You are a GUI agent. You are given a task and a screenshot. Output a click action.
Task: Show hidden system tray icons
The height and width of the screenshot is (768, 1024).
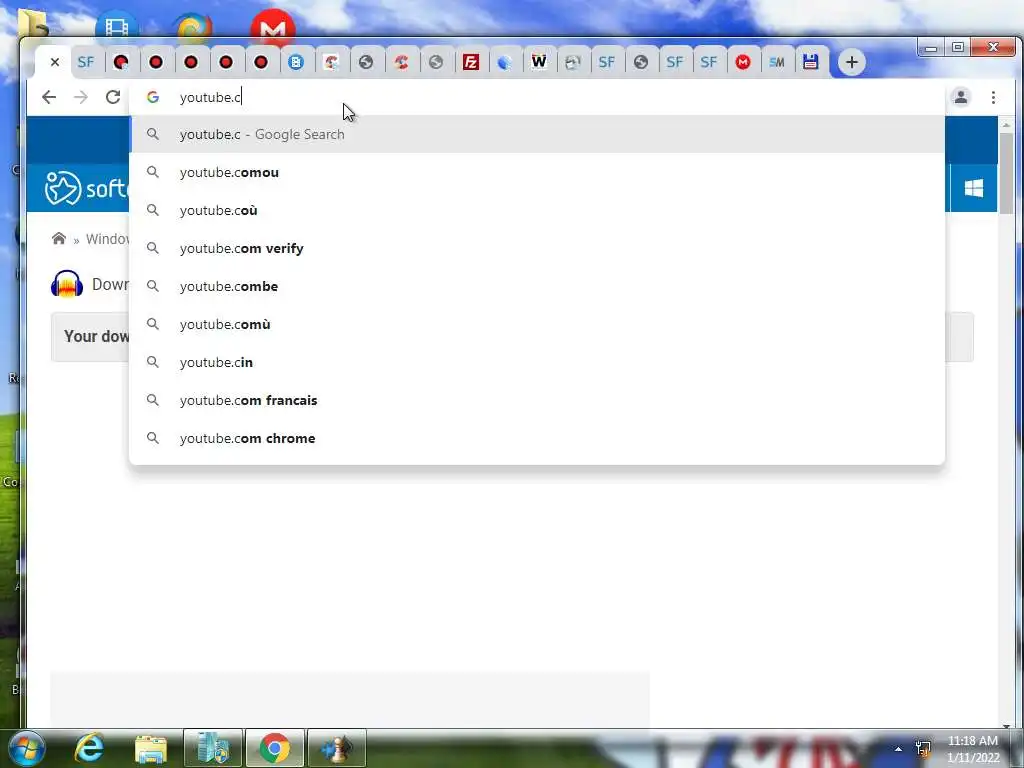pyautogui.click(x=899, y=749)
